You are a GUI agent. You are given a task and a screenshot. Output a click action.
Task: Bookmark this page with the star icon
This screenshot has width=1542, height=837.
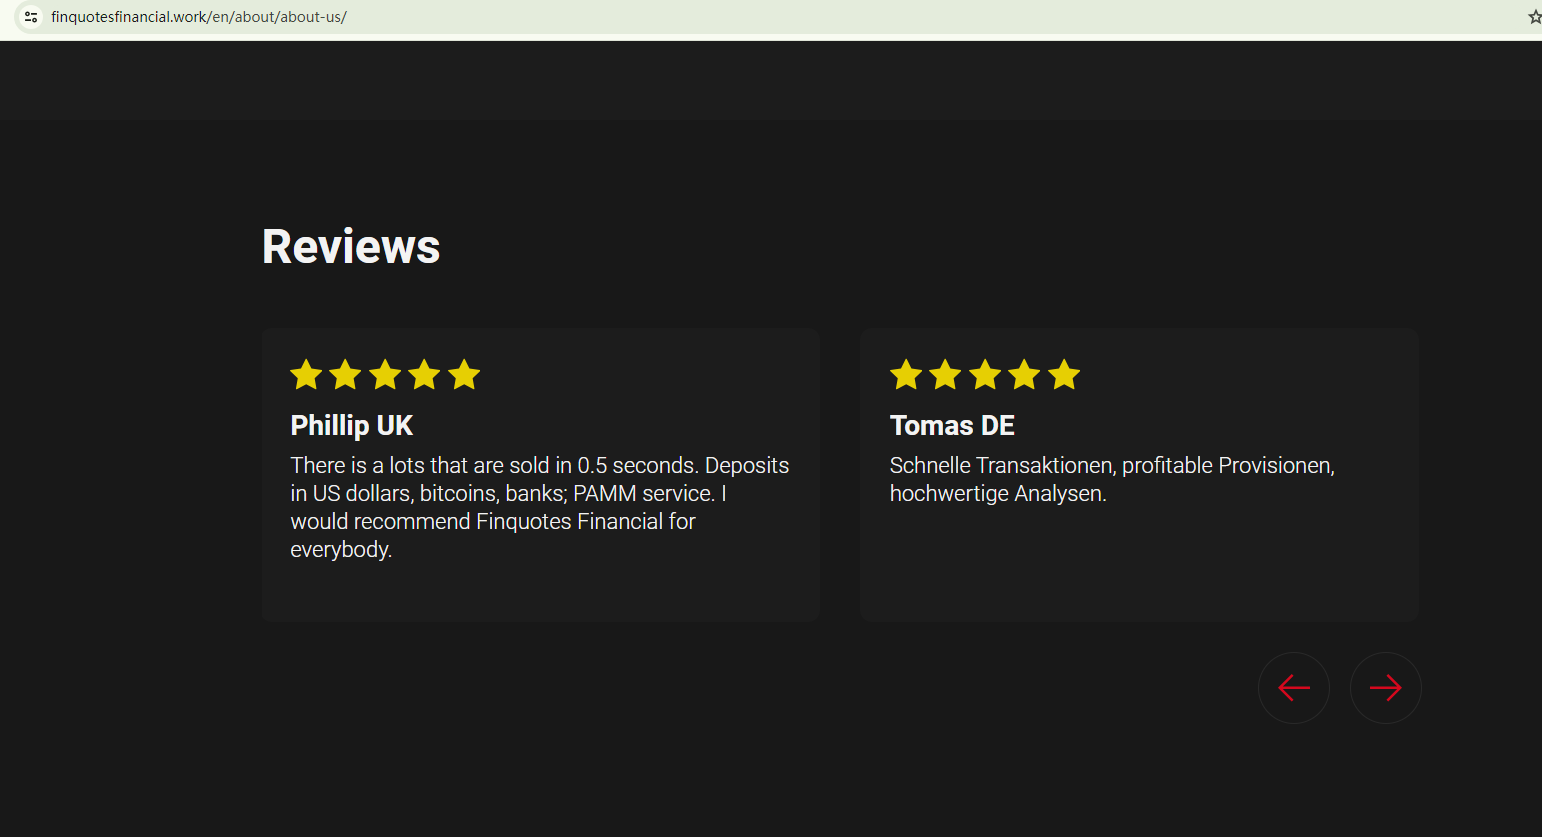pos(1534,17)
